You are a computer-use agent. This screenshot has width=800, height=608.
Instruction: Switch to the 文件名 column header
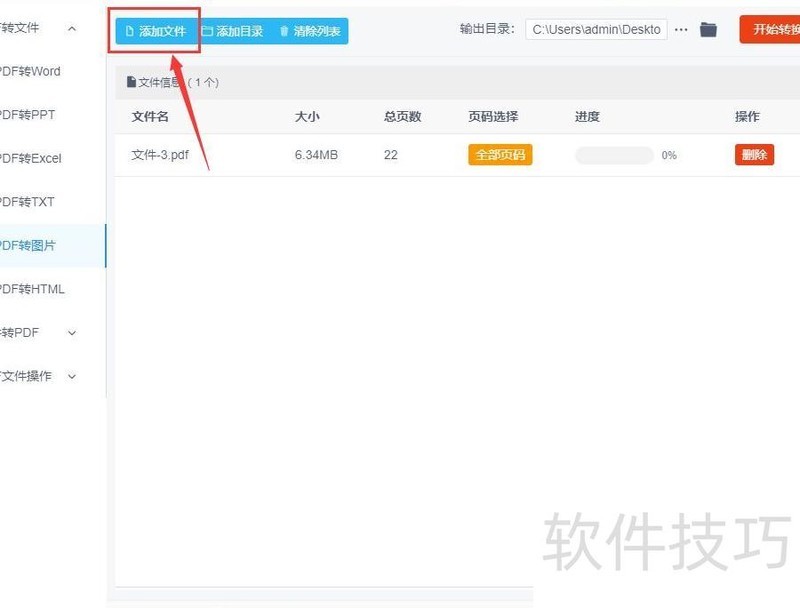(150, 117)
